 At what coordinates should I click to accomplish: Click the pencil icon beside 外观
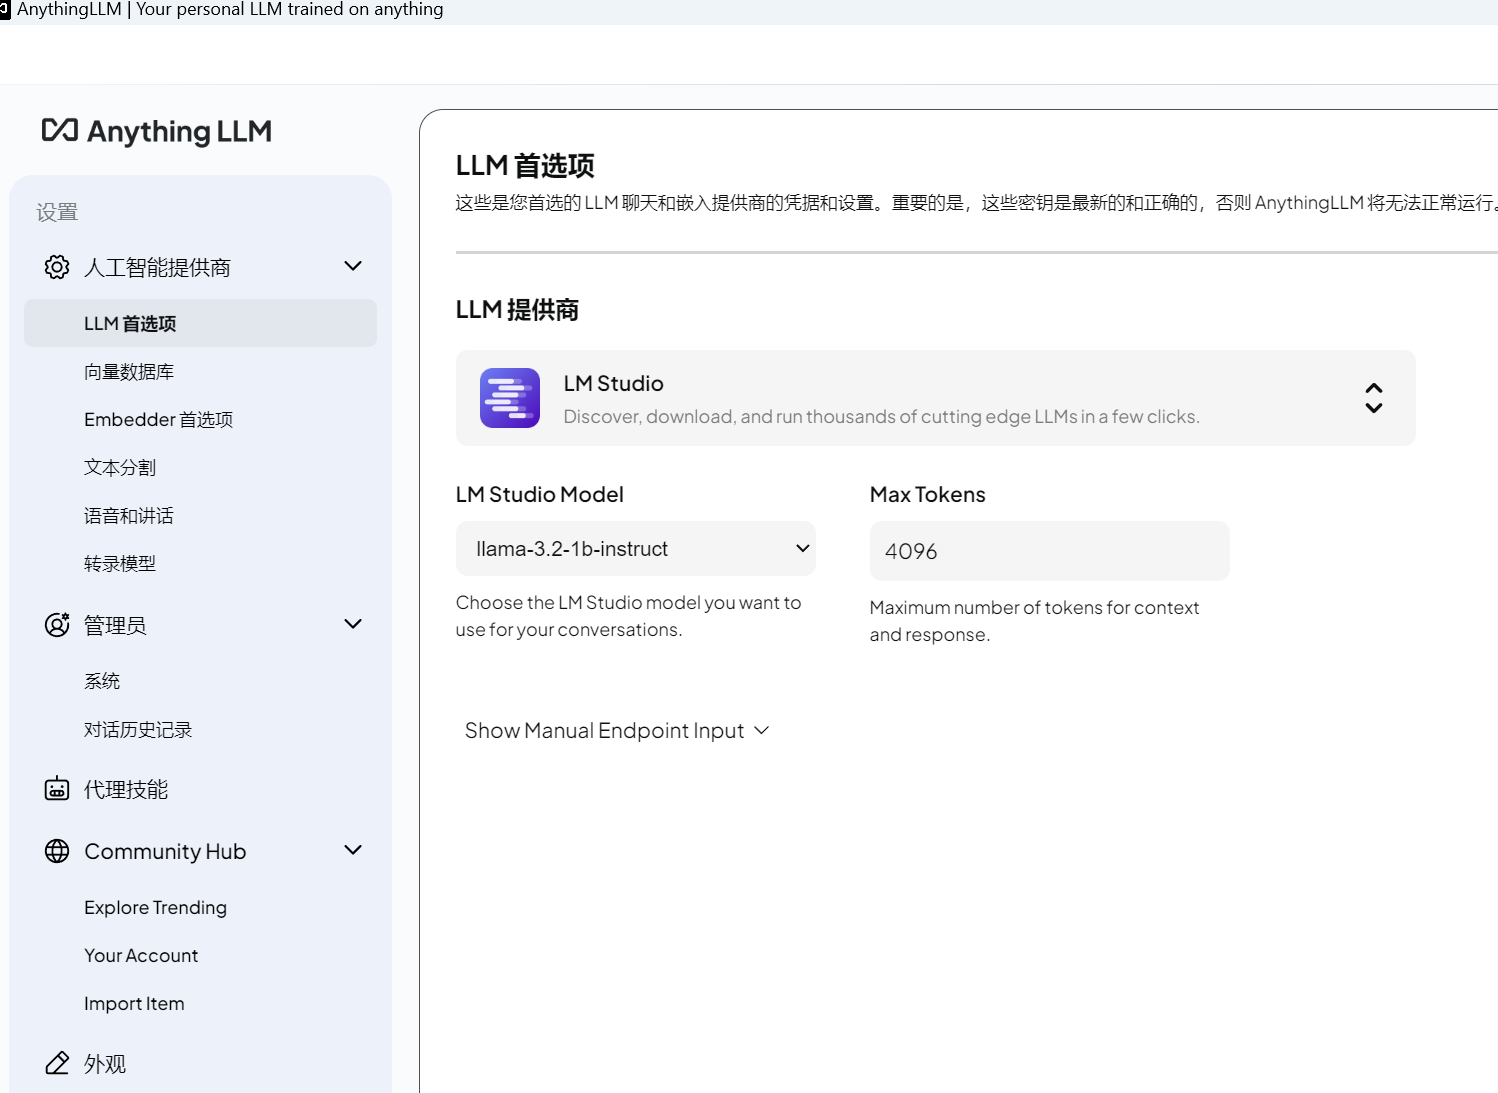pos(57,1063)
